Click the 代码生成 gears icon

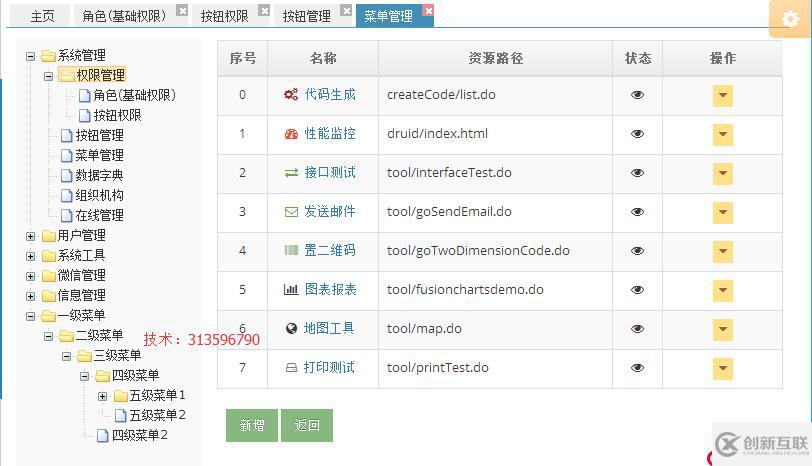coord(291,94)
